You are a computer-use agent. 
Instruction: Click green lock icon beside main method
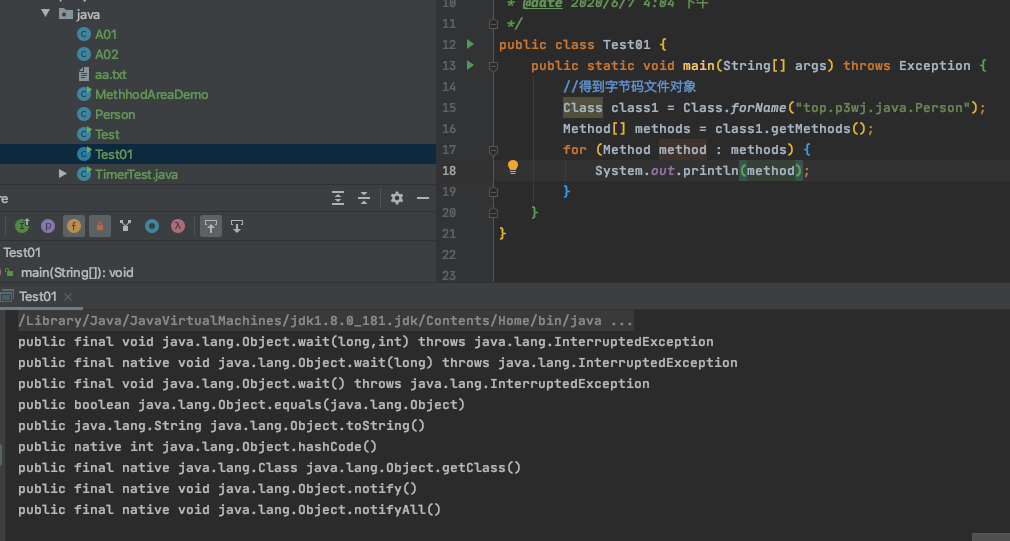click(9, 273)
